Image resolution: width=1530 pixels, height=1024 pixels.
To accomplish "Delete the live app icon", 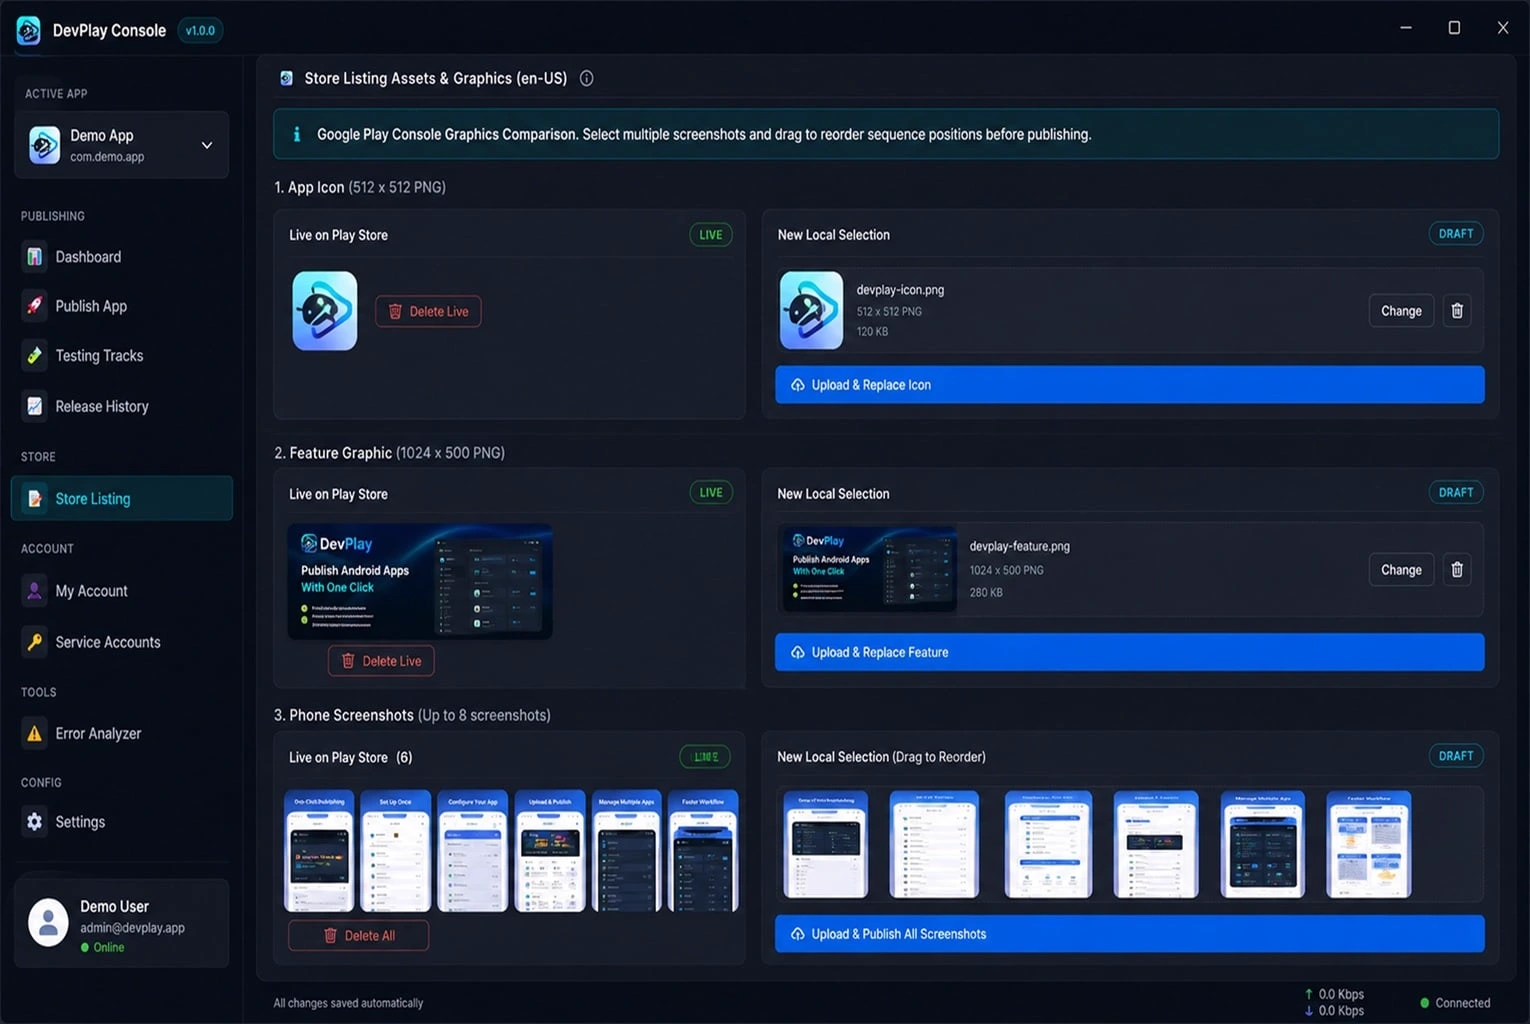I will [x=428, y=311].
